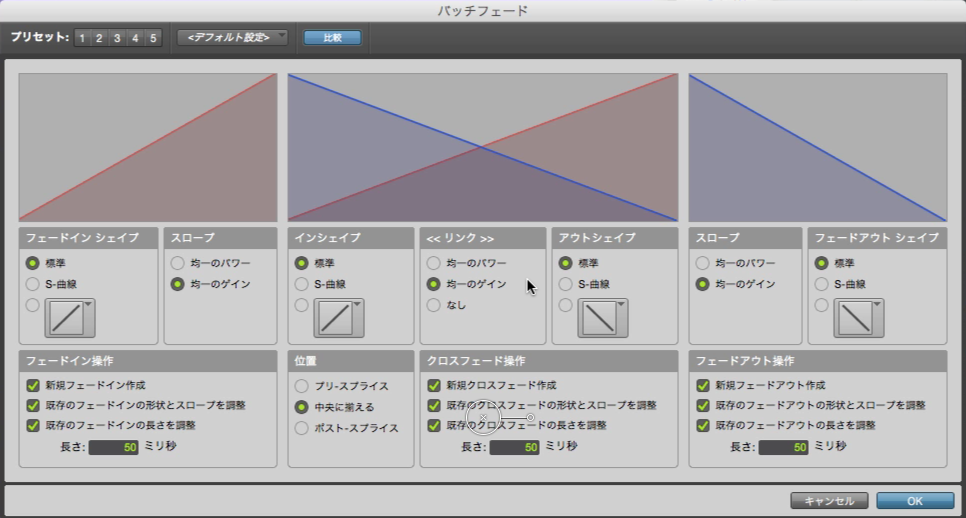This screenshot has width=966, height=518.
Task: Click the crossfade 長さ field
Action: click(514, 447)
